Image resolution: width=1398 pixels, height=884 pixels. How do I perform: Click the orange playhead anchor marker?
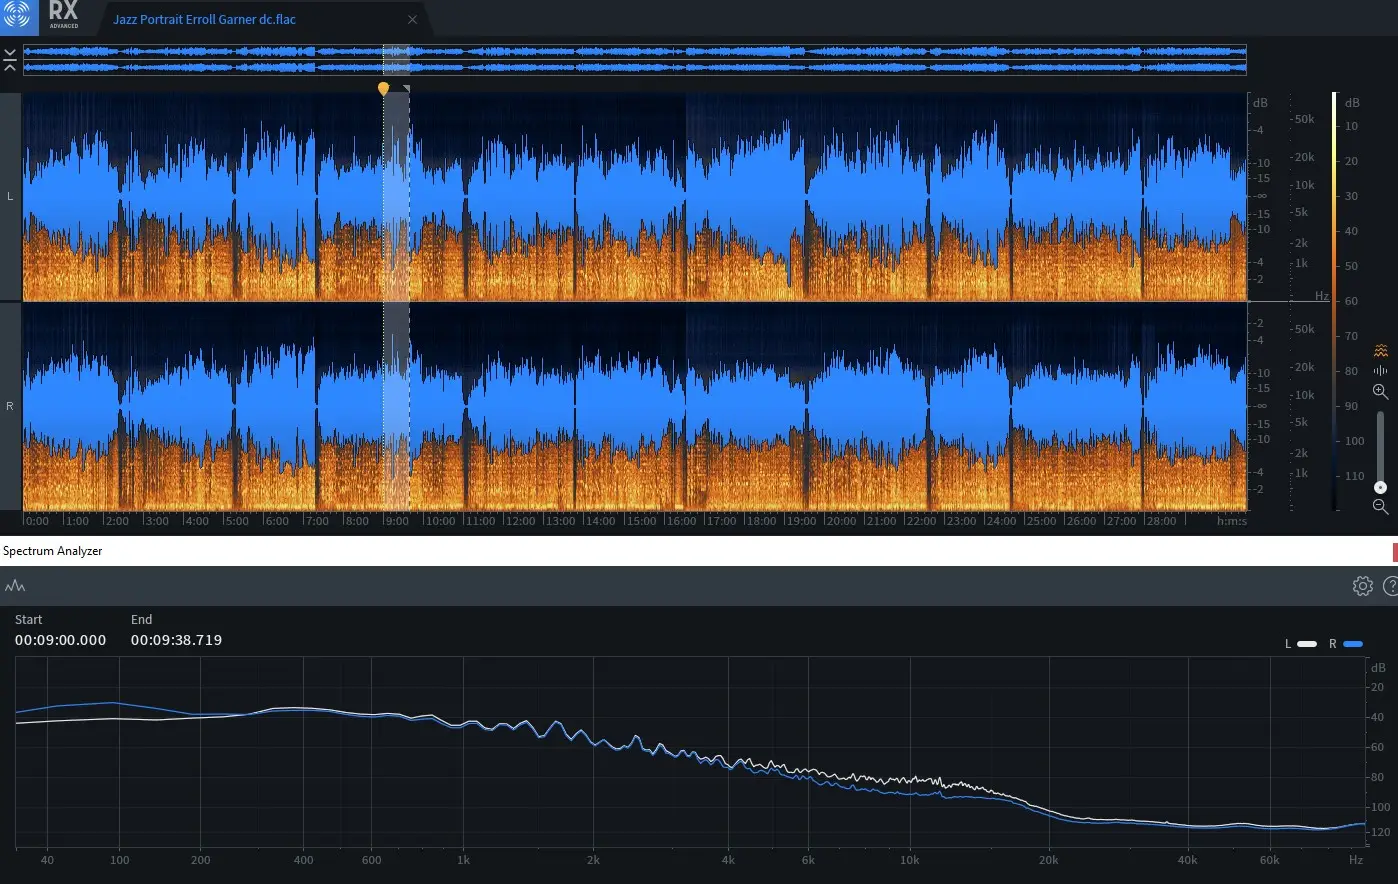click(x=383, y=89)
